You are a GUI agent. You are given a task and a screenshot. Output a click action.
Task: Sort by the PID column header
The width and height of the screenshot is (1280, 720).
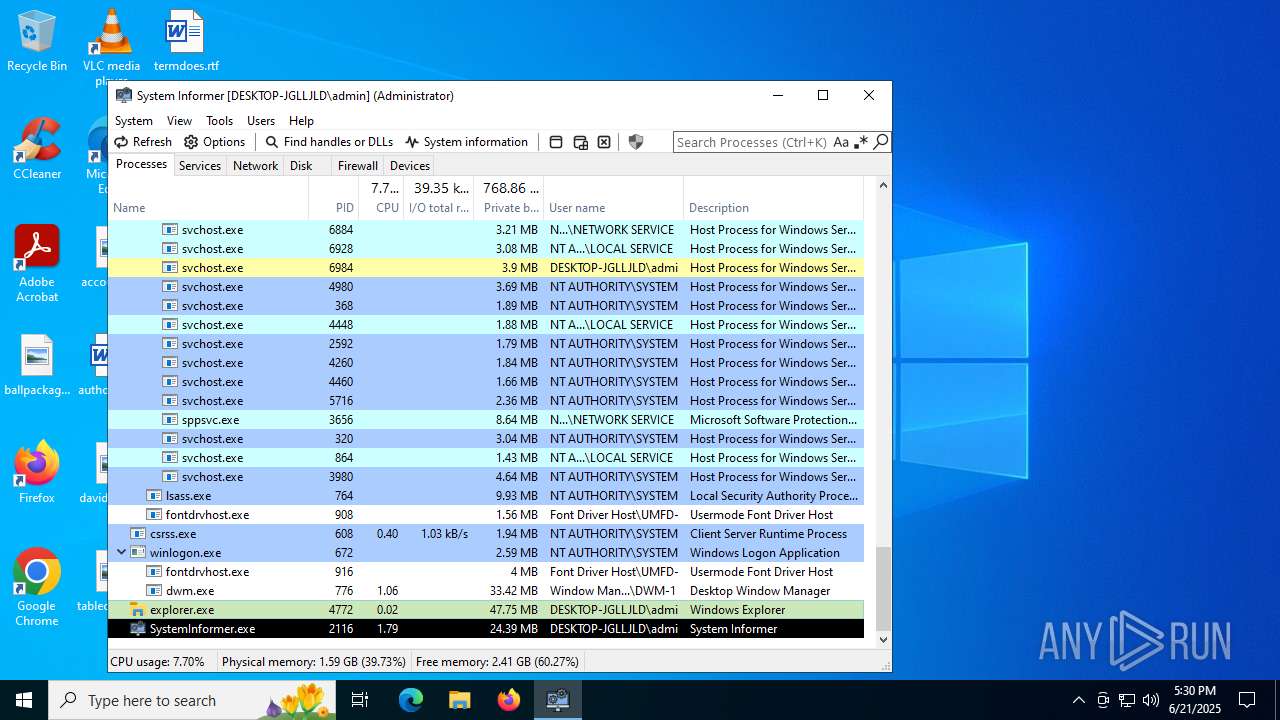click(334, 198)
